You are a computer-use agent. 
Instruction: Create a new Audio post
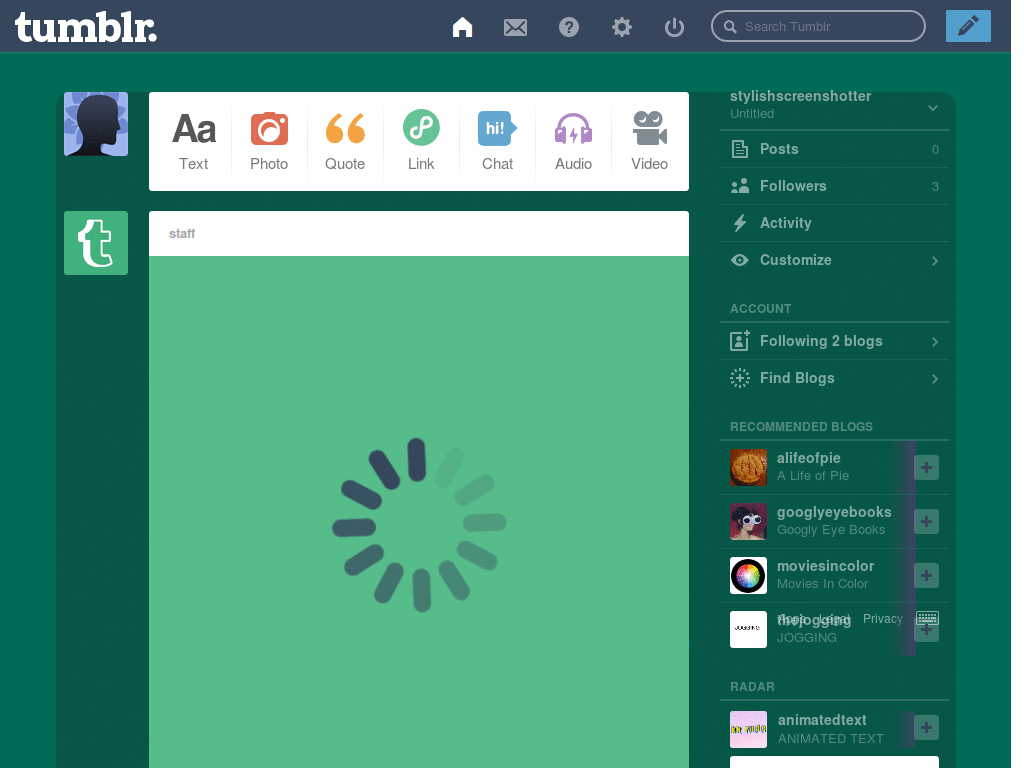[x=573, y=141]
